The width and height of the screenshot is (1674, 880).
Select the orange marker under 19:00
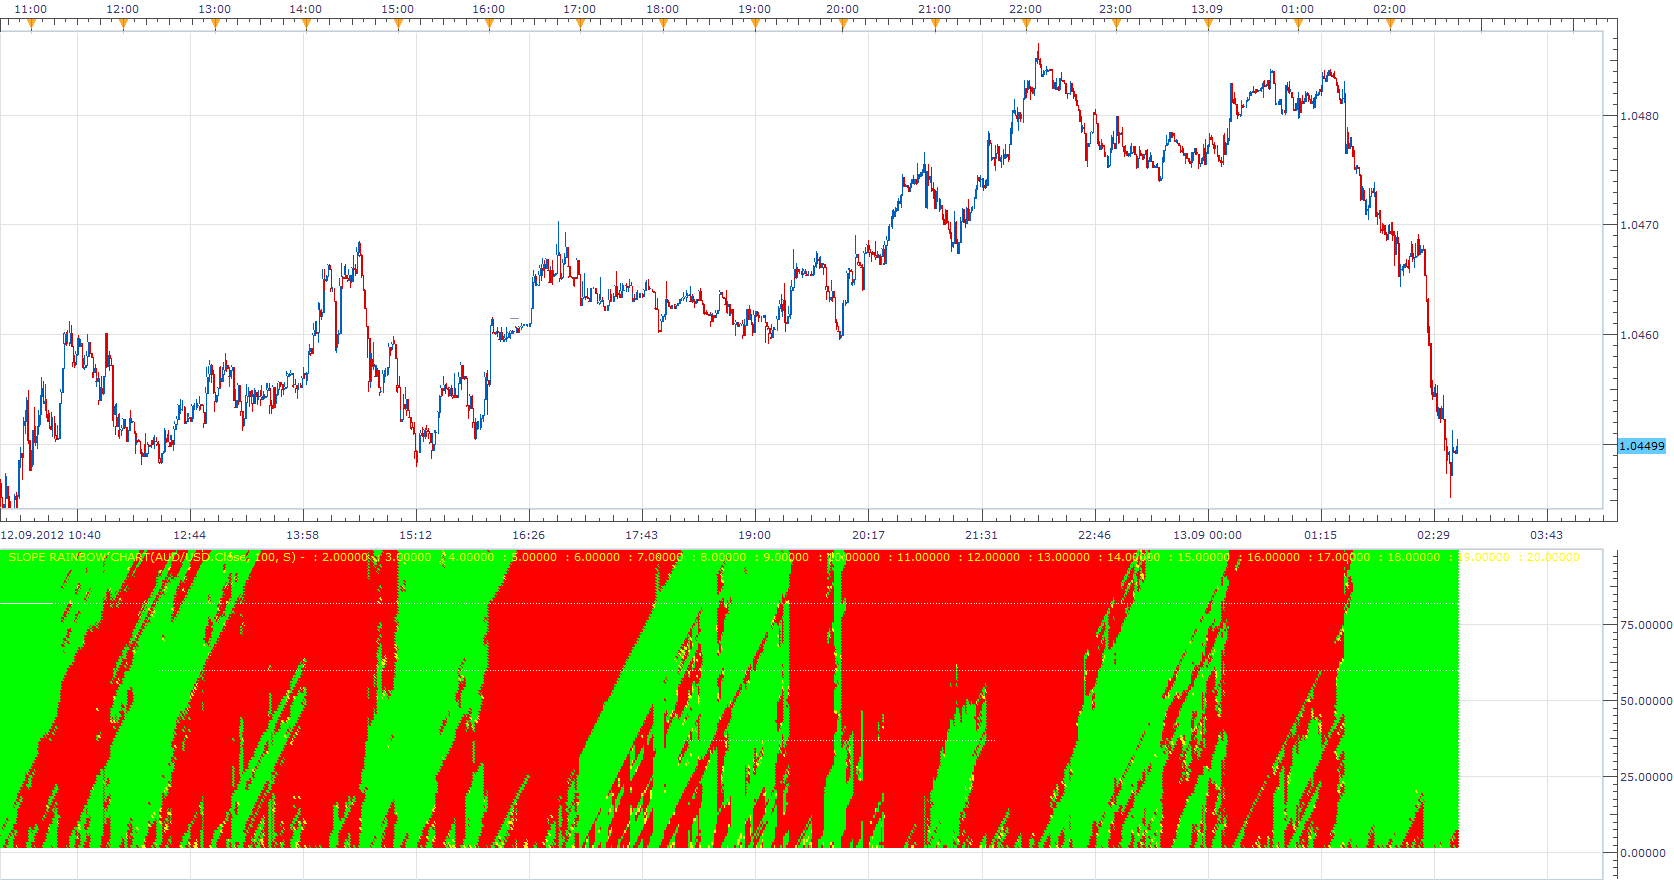[x=755, y=25]
